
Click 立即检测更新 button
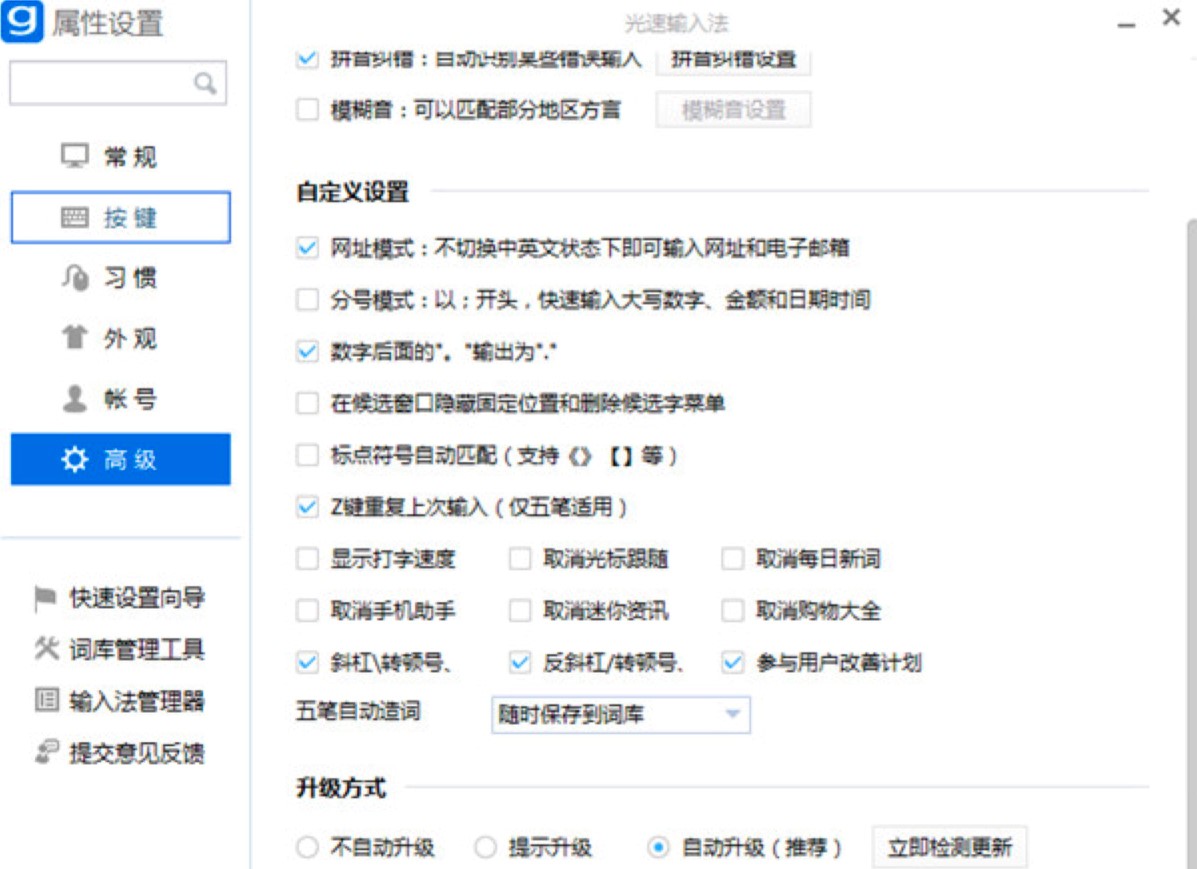click(950, 847)
